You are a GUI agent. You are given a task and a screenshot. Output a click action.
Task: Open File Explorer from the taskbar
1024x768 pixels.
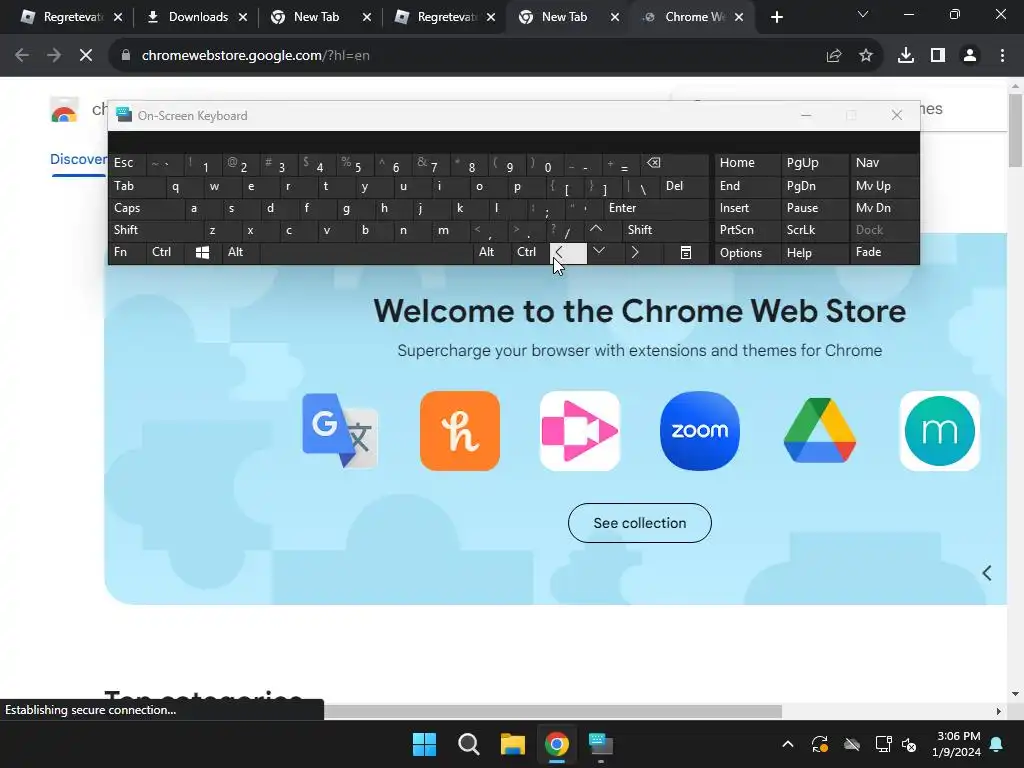(x=513, y=744)
